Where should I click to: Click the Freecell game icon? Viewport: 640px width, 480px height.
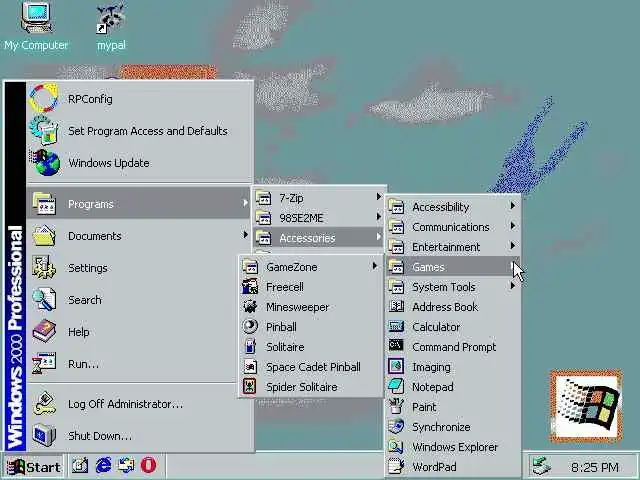[250, 287]
